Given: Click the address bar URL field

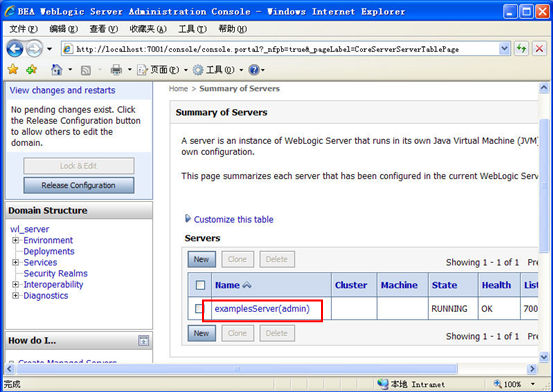Looking at the screenshot, I should click(x=280, y=49).
